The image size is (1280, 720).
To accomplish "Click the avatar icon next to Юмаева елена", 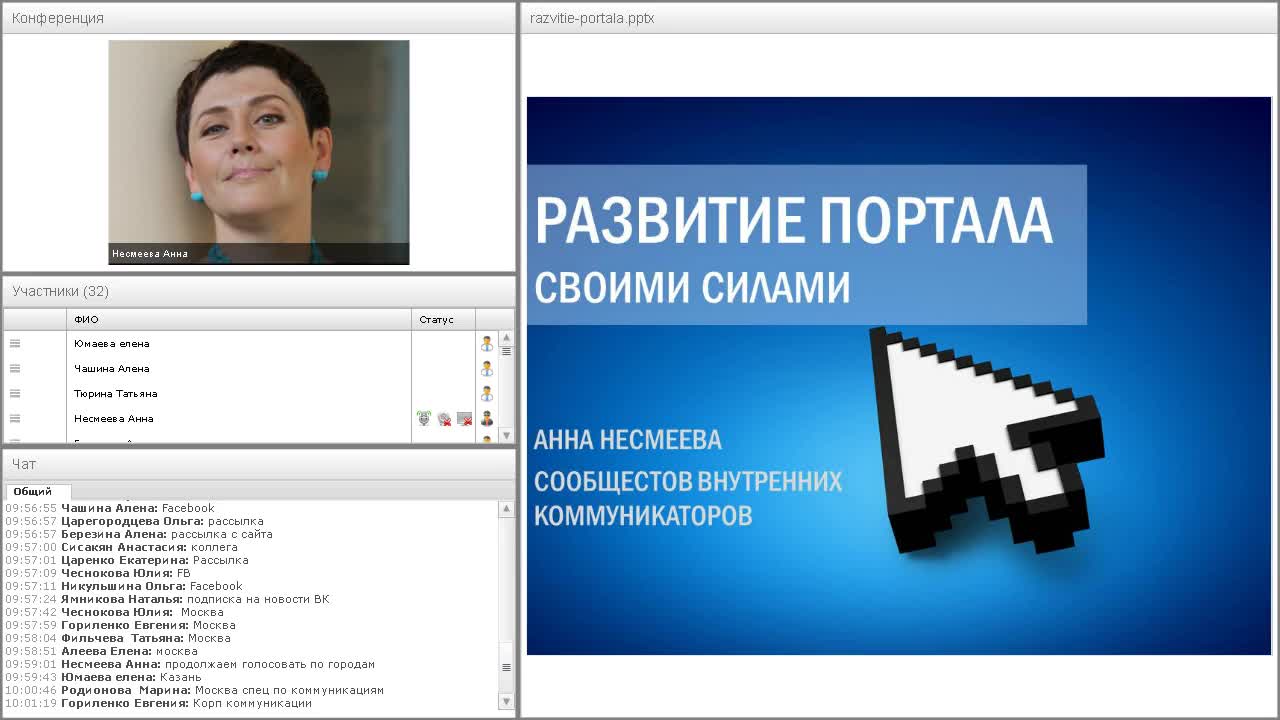I will coord(487,343).
